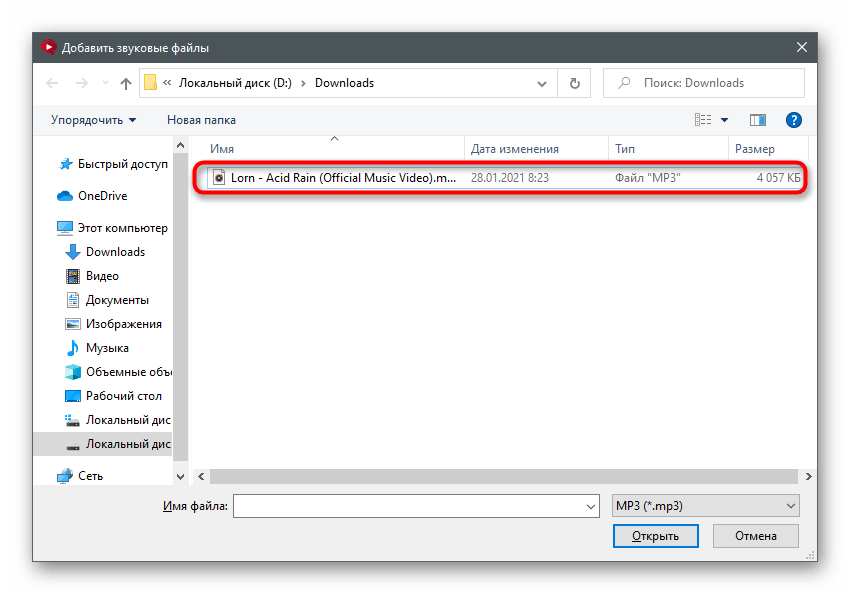Click the Back navigation arrow
This screenshot has width=850, height=594.
52,83
